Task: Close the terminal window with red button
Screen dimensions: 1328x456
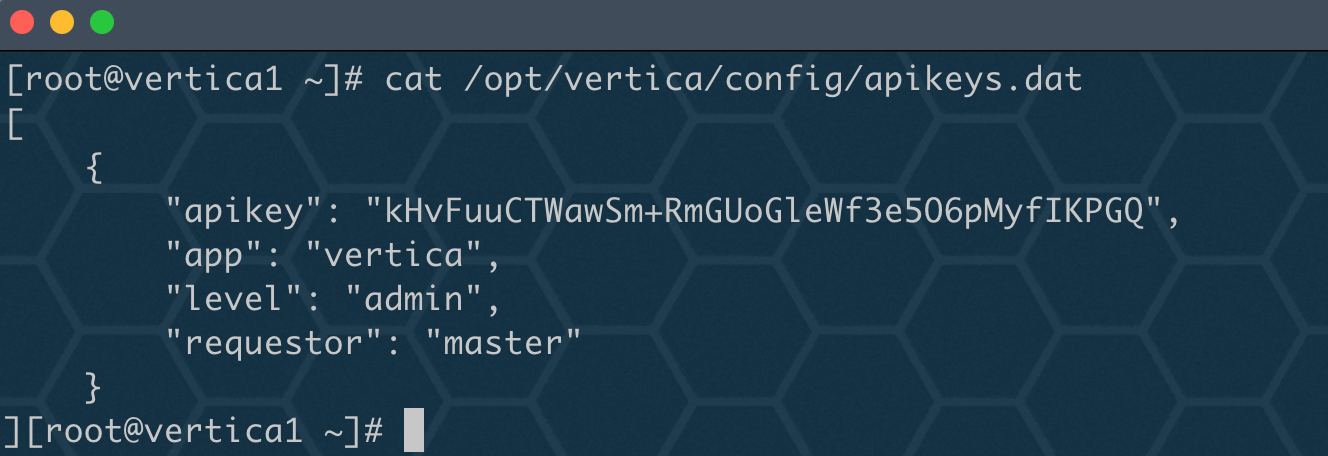Action: point(21,21)
